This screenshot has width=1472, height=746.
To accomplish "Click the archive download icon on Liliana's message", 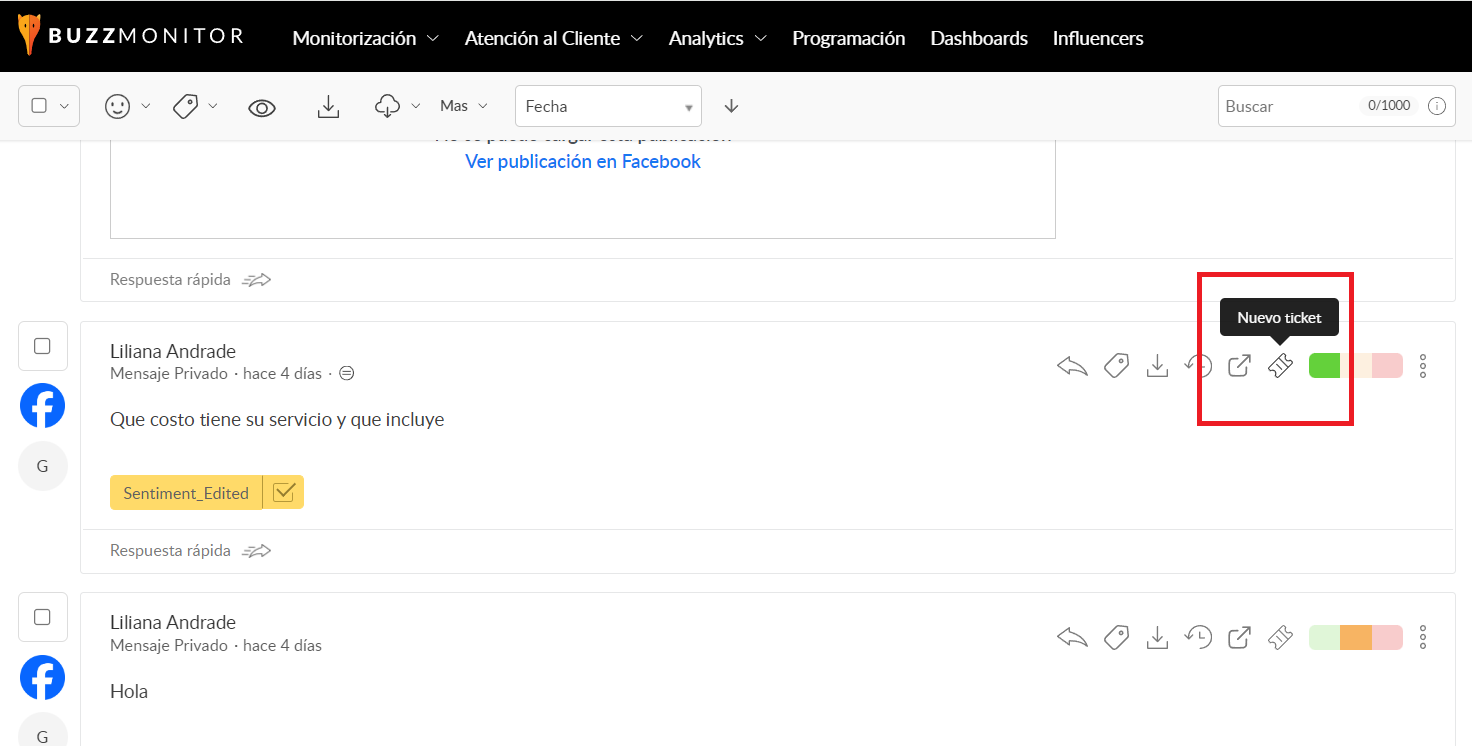I will pyautogui.click(x=1157, y=365).
